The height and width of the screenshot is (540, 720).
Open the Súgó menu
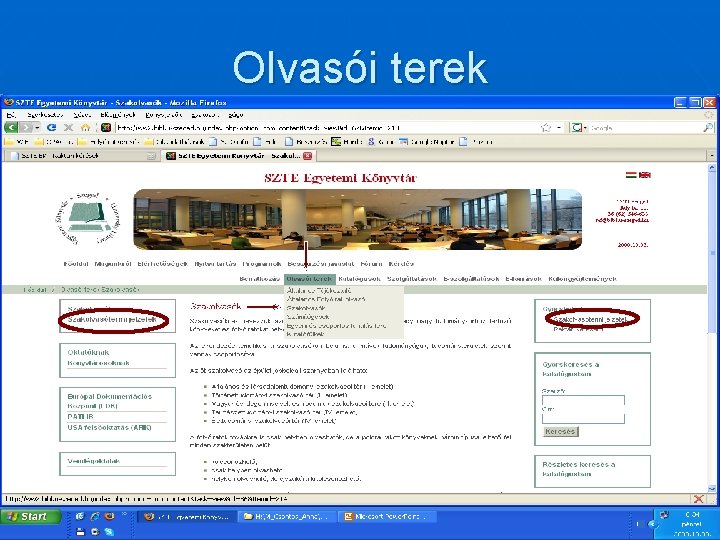pyautogui.click(x=236, y=115)
